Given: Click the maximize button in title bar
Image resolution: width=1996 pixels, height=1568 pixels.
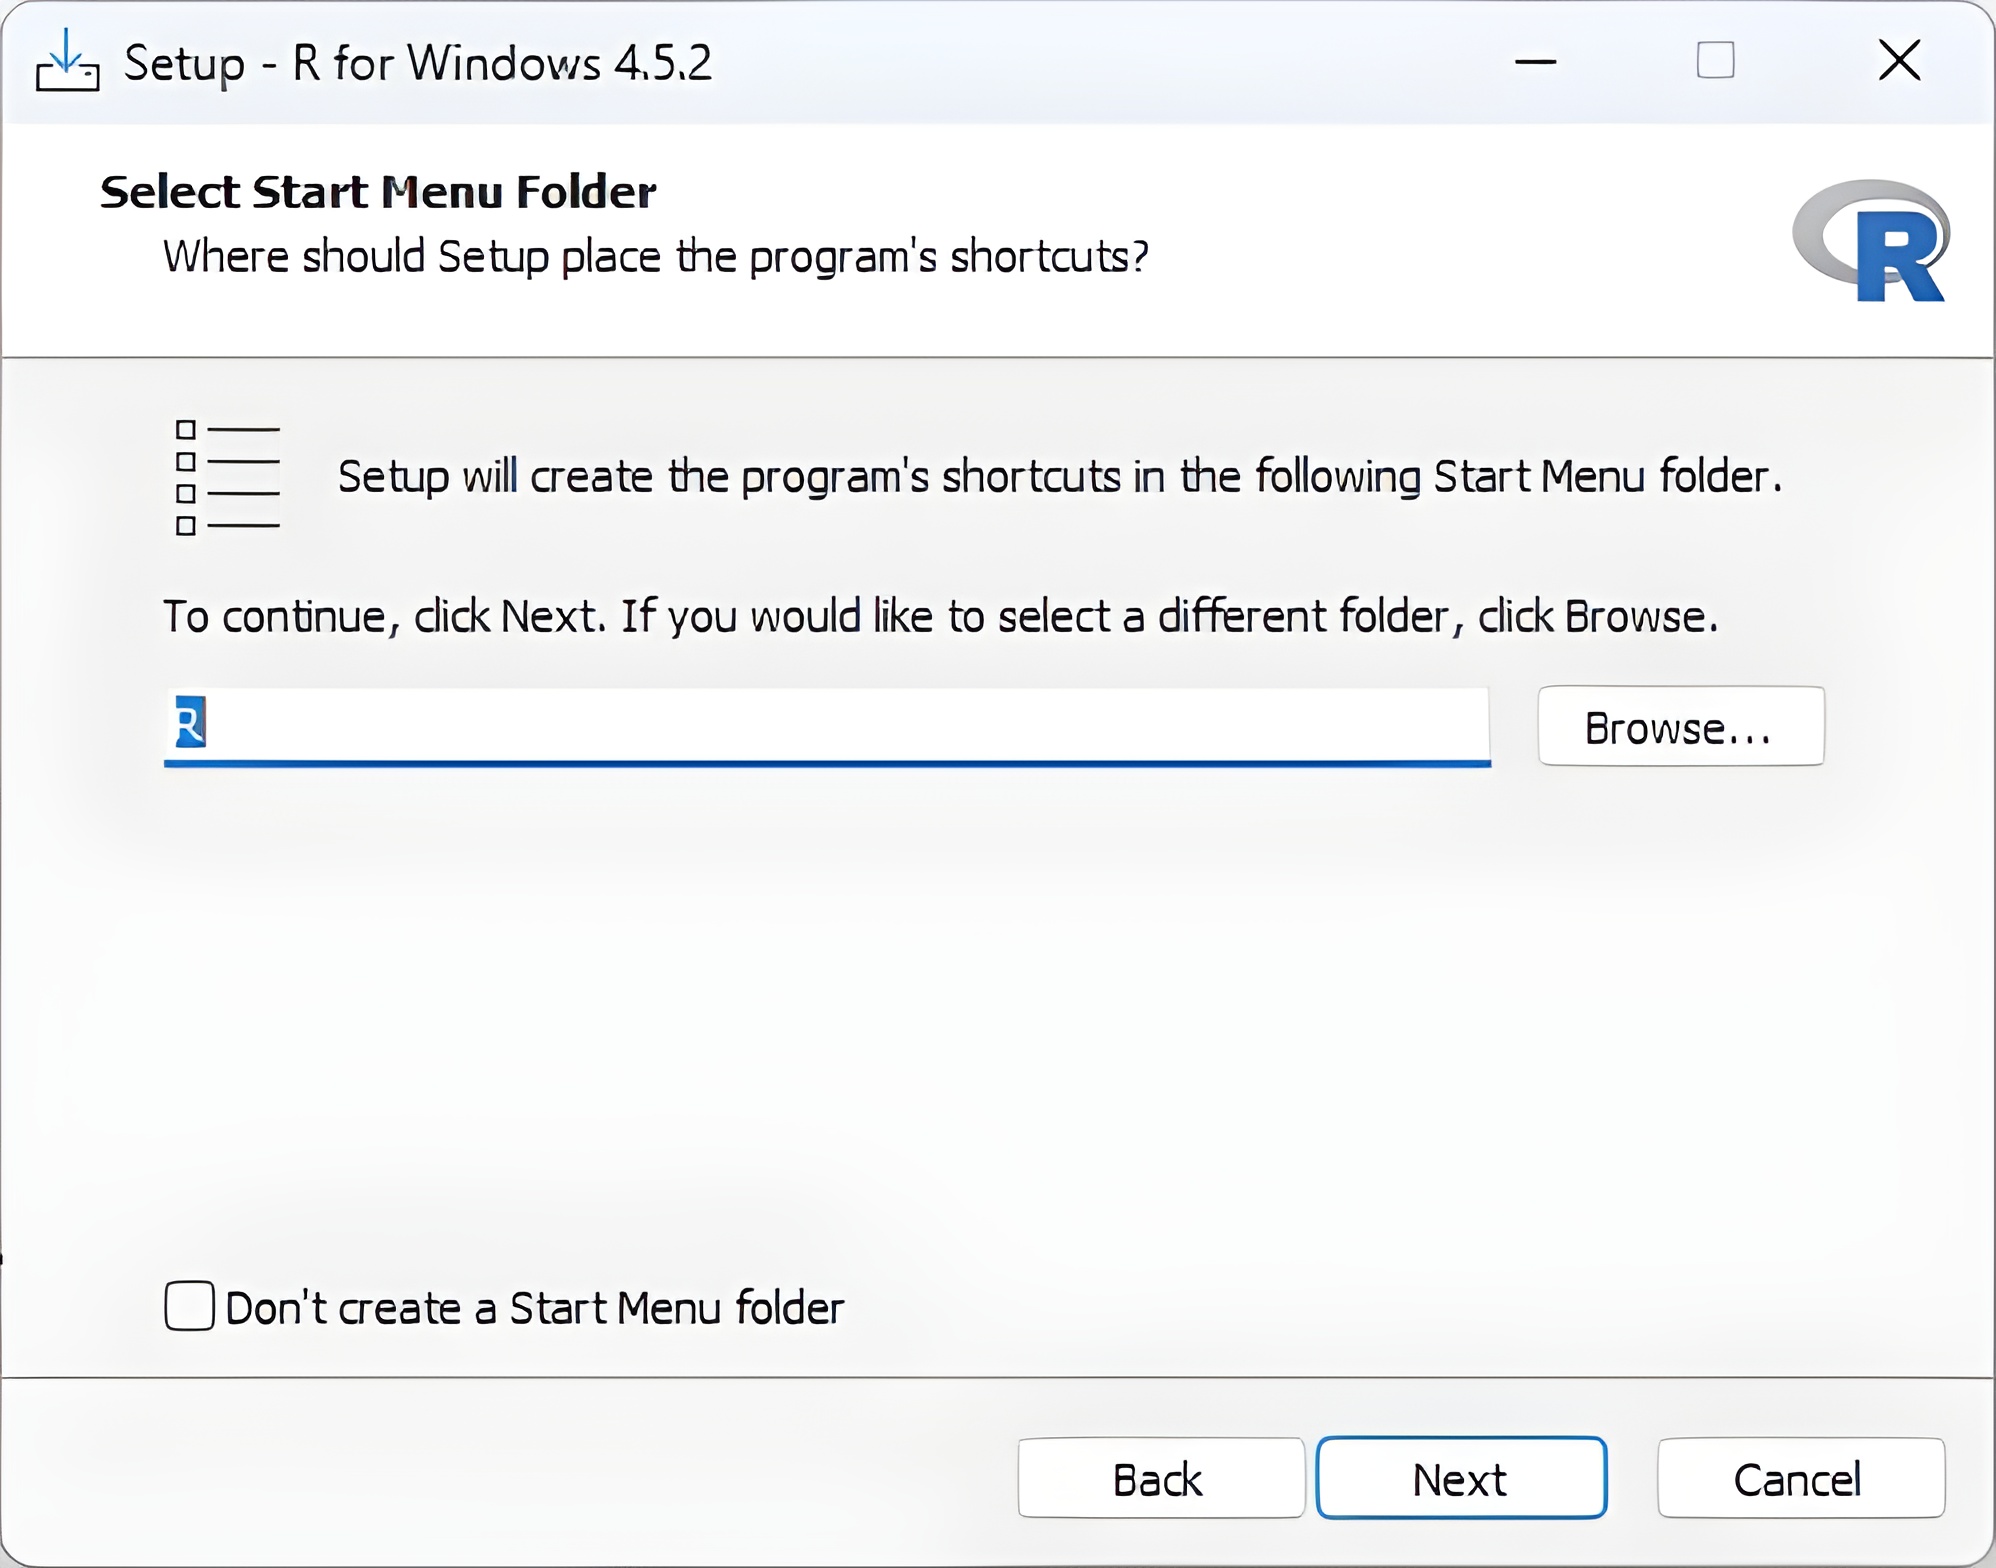Looking at the screenshot, I should pyautogui.click(x=1715, y=61).
